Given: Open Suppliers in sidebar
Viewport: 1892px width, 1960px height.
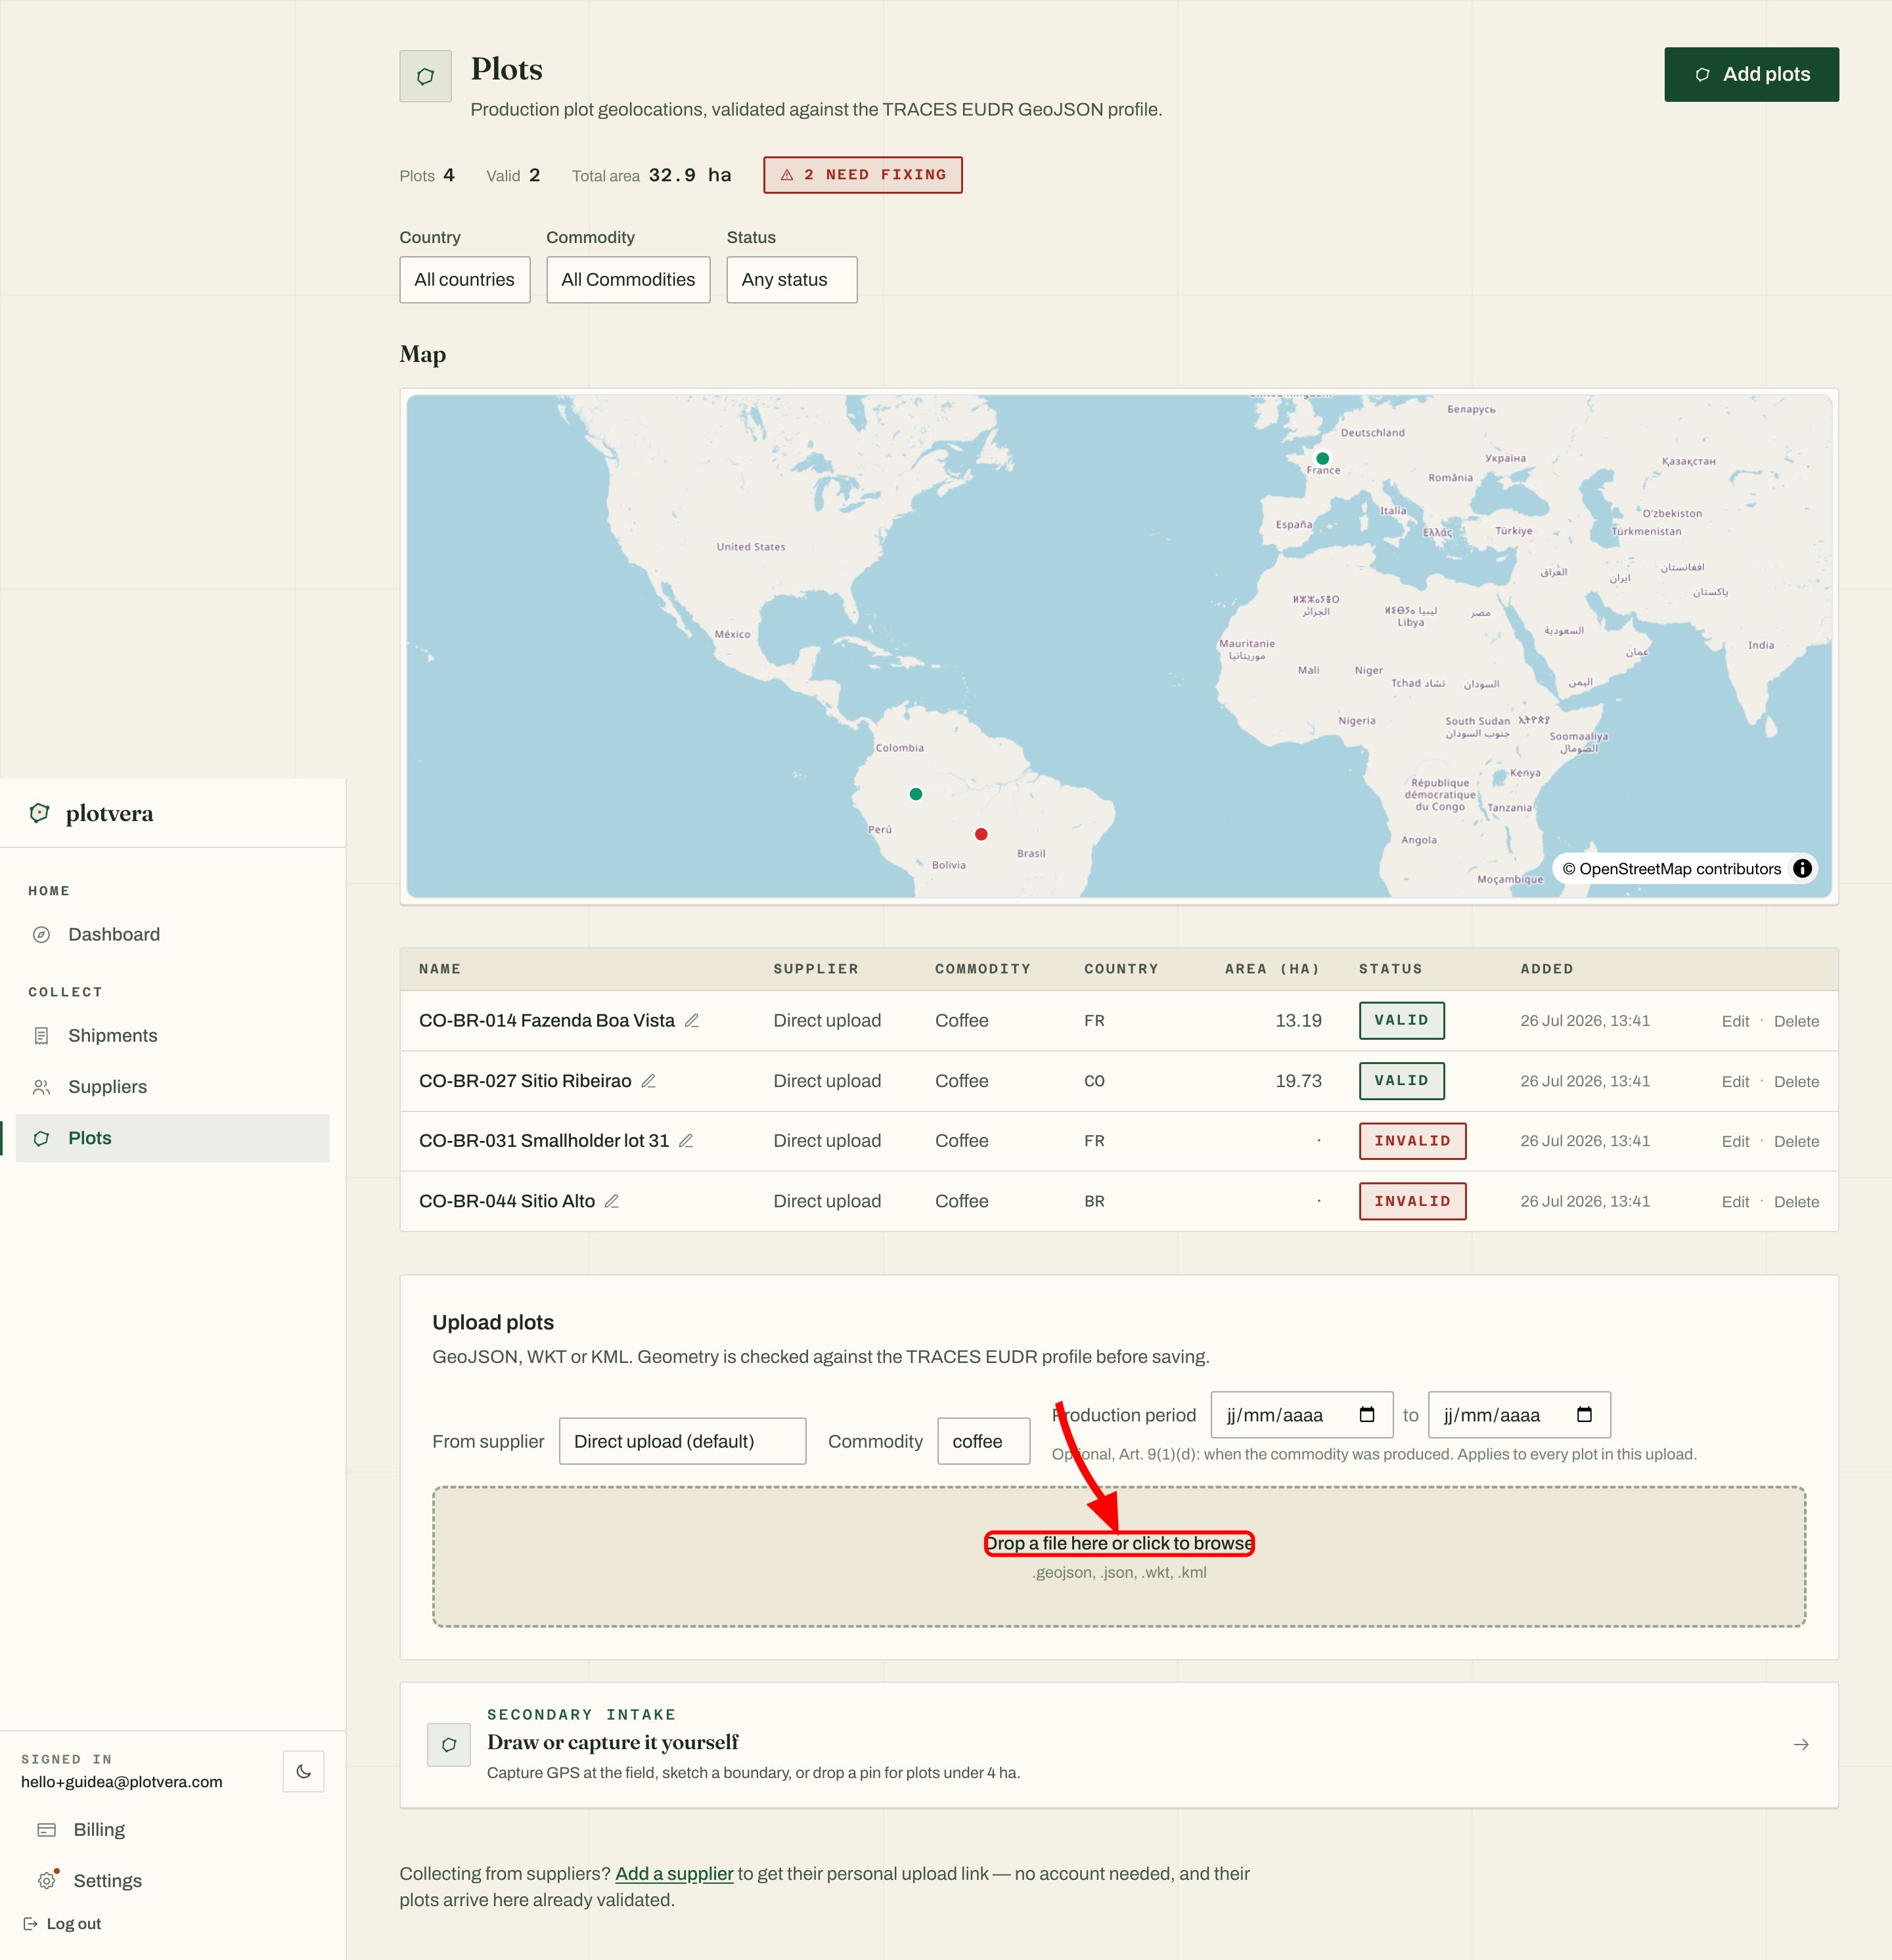Looking at the screenshot, I should [172, 1087].
